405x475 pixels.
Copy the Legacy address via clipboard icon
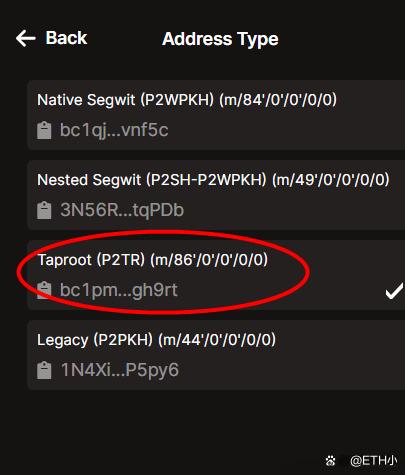tap(44, 370)
